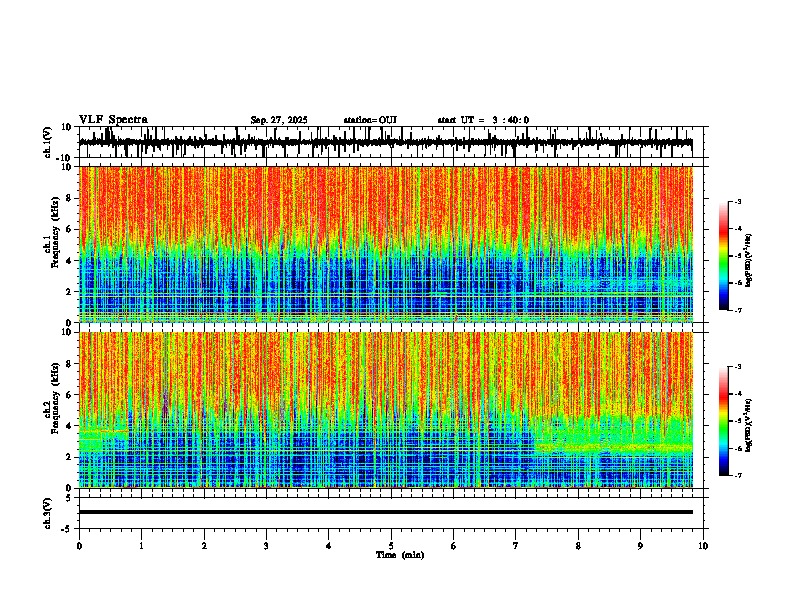Click the ch.2 color bar log(PSD) label
The image size is (792, 612).
(748, 426)
